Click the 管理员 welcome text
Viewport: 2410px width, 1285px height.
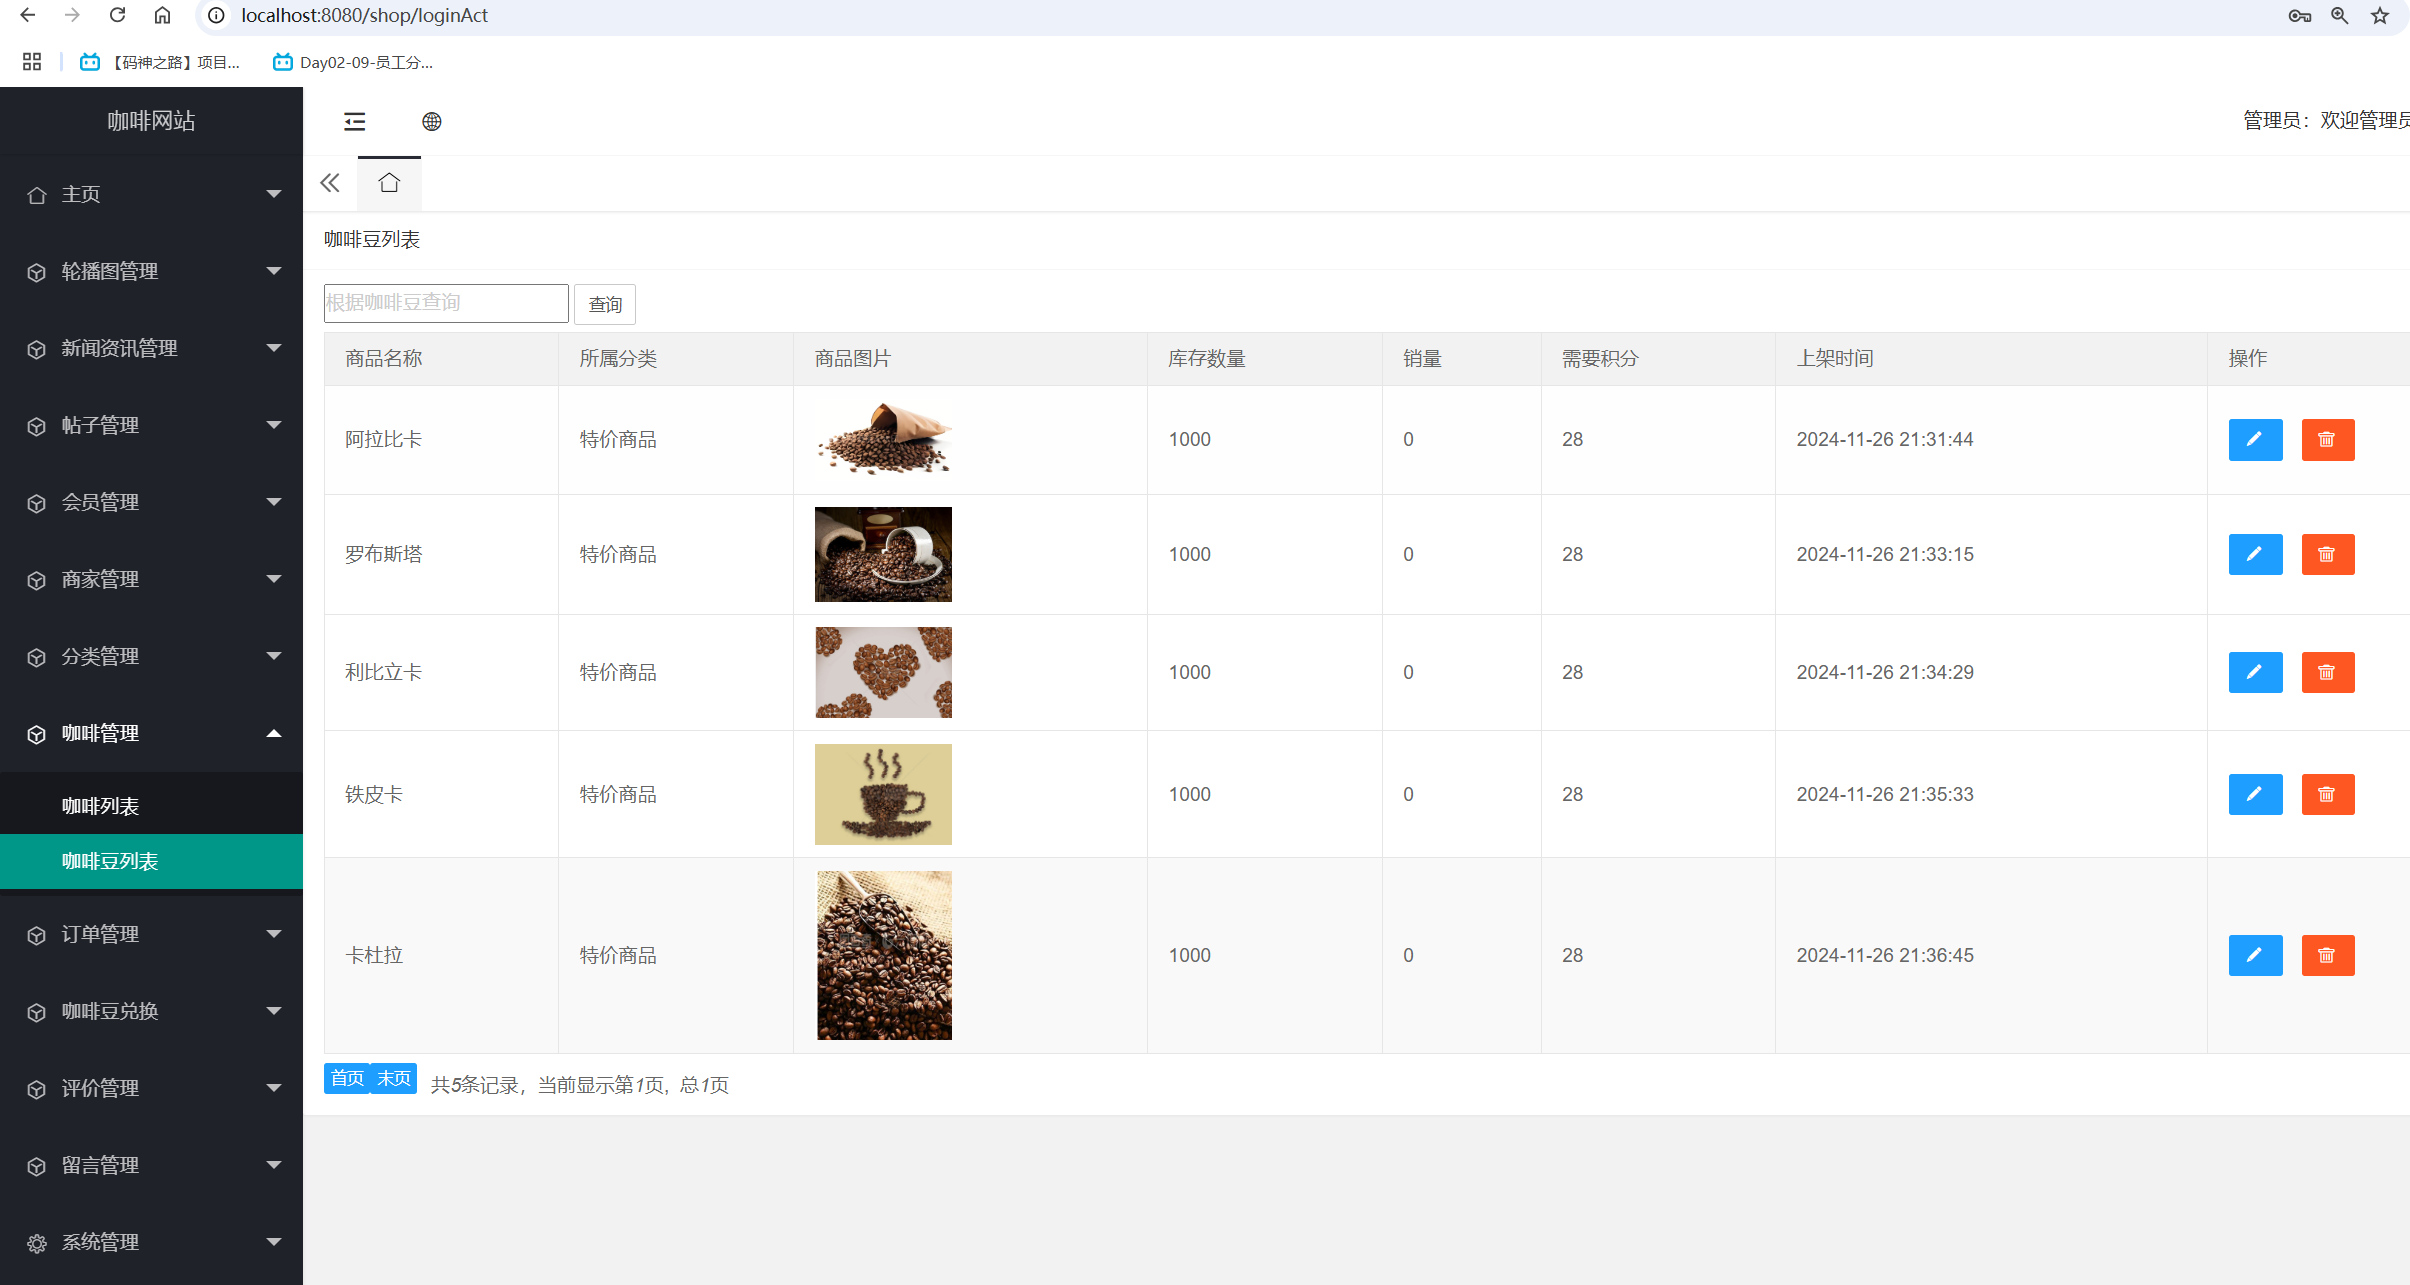click(2325, 120)
